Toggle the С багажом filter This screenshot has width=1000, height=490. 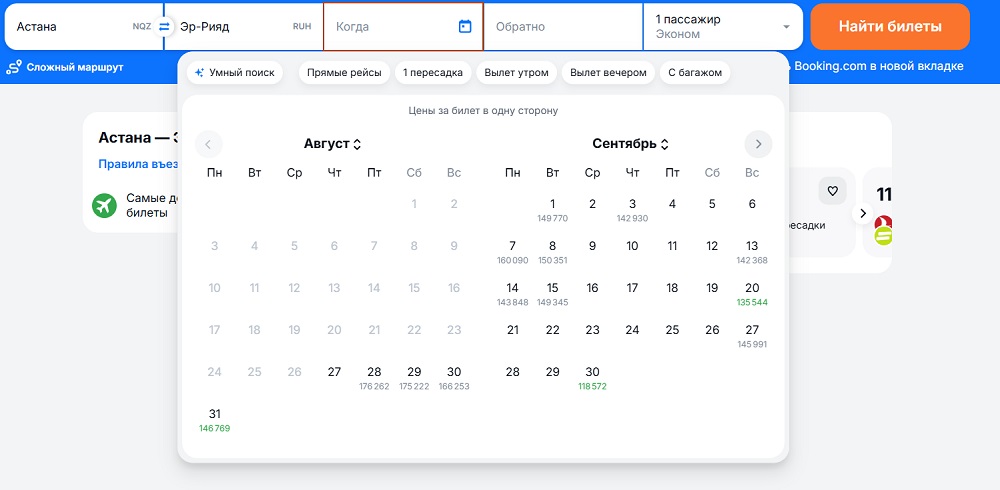point(695,73)
